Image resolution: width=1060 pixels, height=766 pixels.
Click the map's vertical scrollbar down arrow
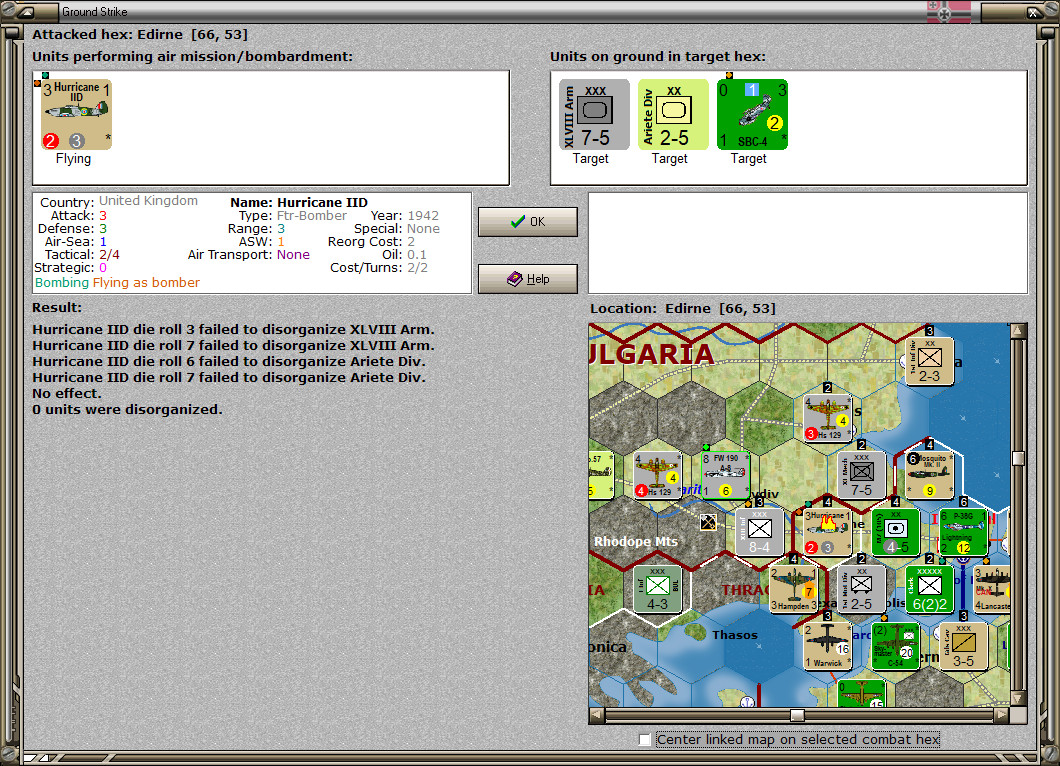(1019, 698)
